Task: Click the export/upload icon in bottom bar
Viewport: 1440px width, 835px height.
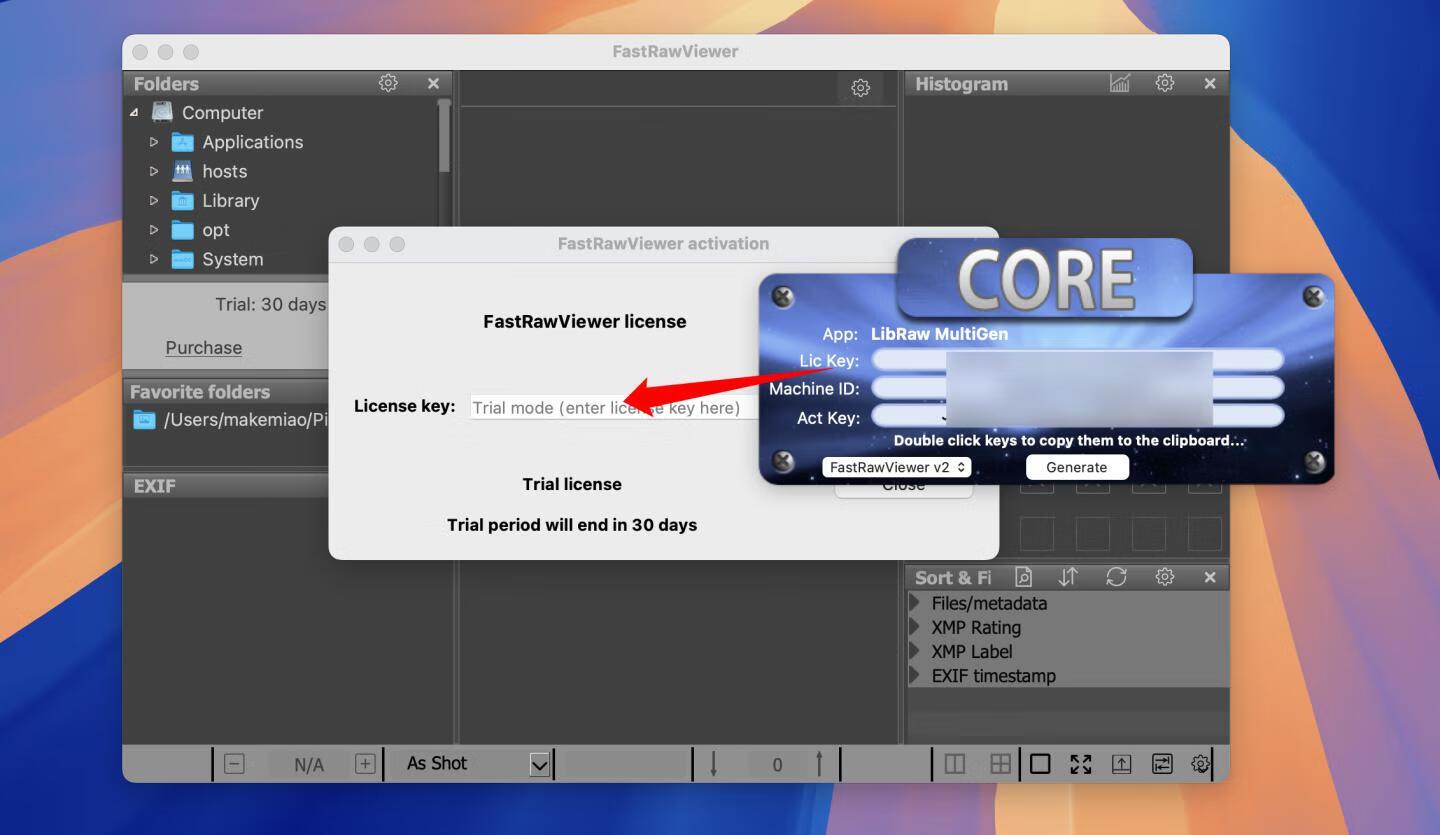Action: (x=1122, y=764)
